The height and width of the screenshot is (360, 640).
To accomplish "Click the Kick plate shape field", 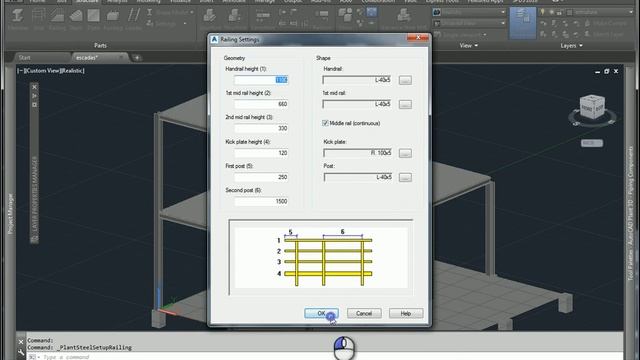I will 358,153.
